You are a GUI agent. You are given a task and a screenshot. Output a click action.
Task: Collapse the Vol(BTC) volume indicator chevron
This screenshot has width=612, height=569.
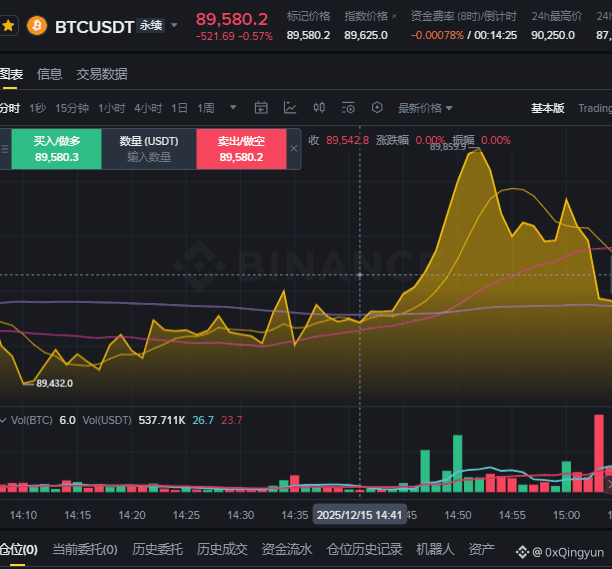(4, 420)
